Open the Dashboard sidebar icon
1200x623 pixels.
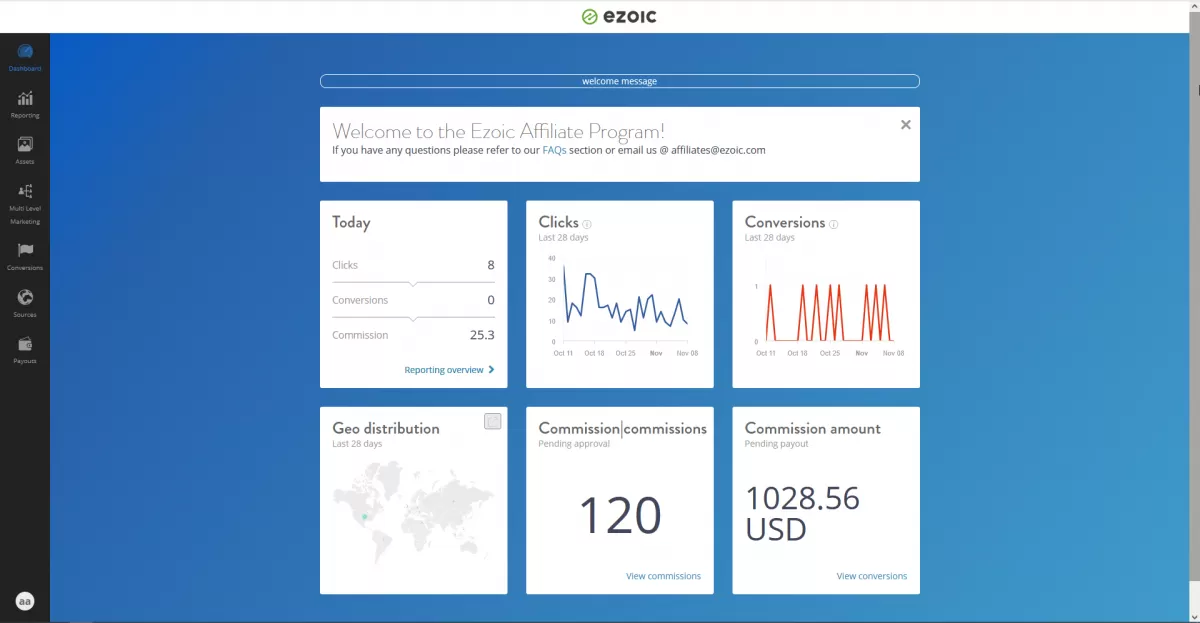(x=25, y=51)
